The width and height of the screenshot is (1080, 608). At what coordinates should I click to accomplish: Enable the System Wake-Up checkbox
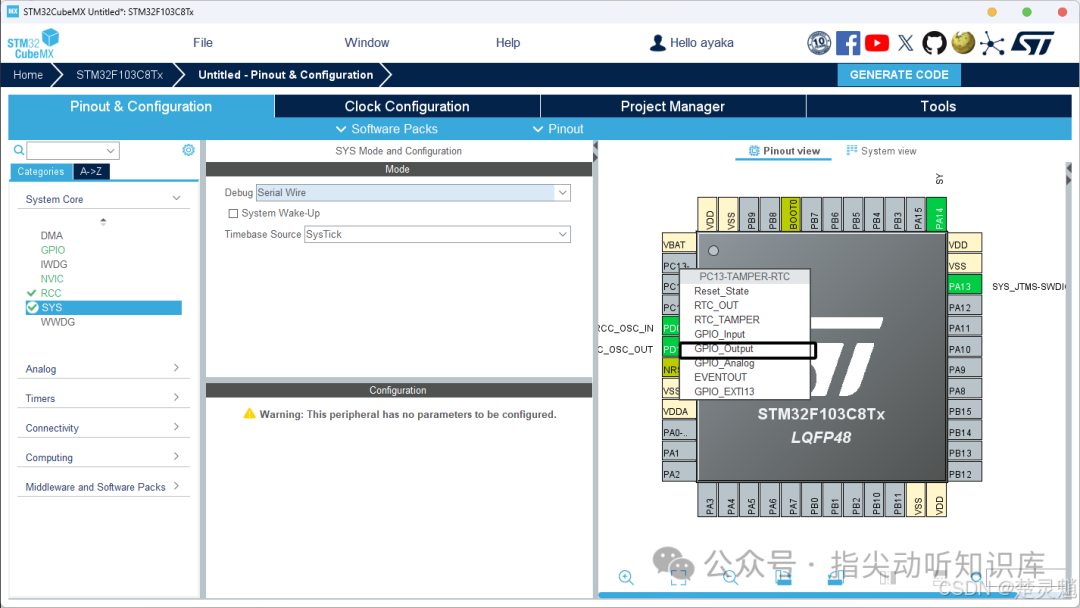(233, 213)
